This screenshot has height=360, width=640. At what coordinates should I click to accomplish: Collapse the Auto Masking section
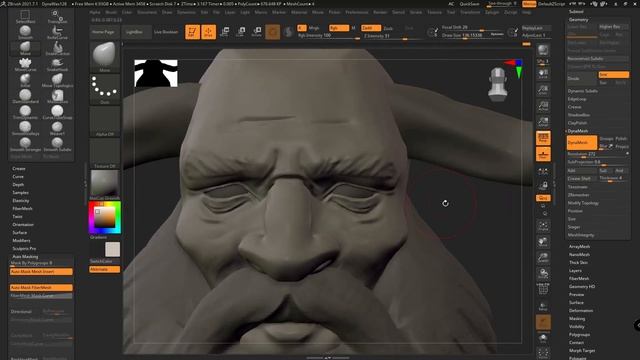pyautogui.click(x=25, y=257)
